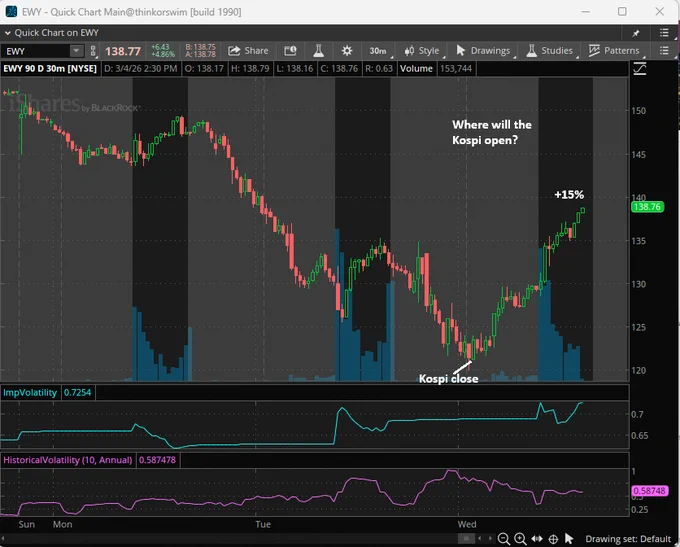
Task: Click the chart horizontal scrollbar thumb
Action: (x=466, y=538)
